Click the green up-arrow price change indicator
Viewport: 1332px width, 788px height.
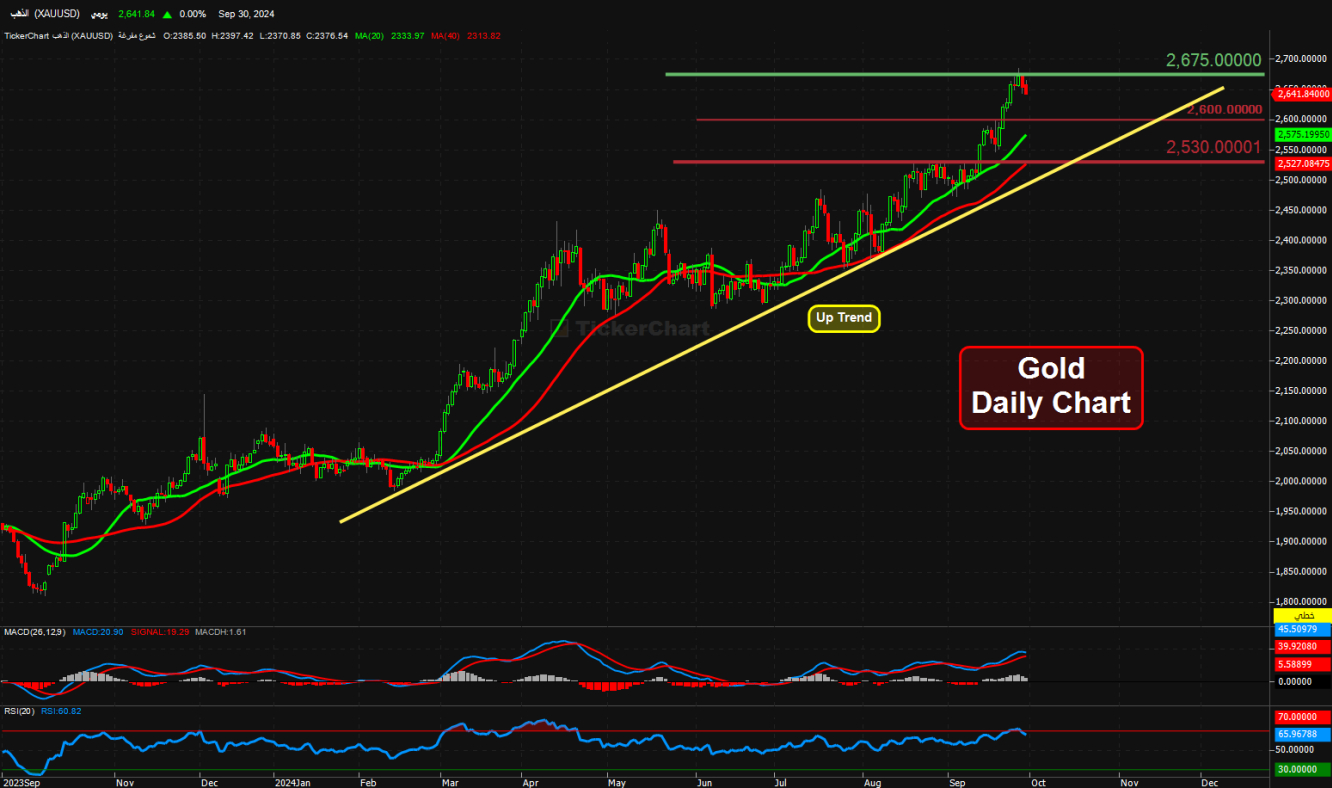pos(167,14)
